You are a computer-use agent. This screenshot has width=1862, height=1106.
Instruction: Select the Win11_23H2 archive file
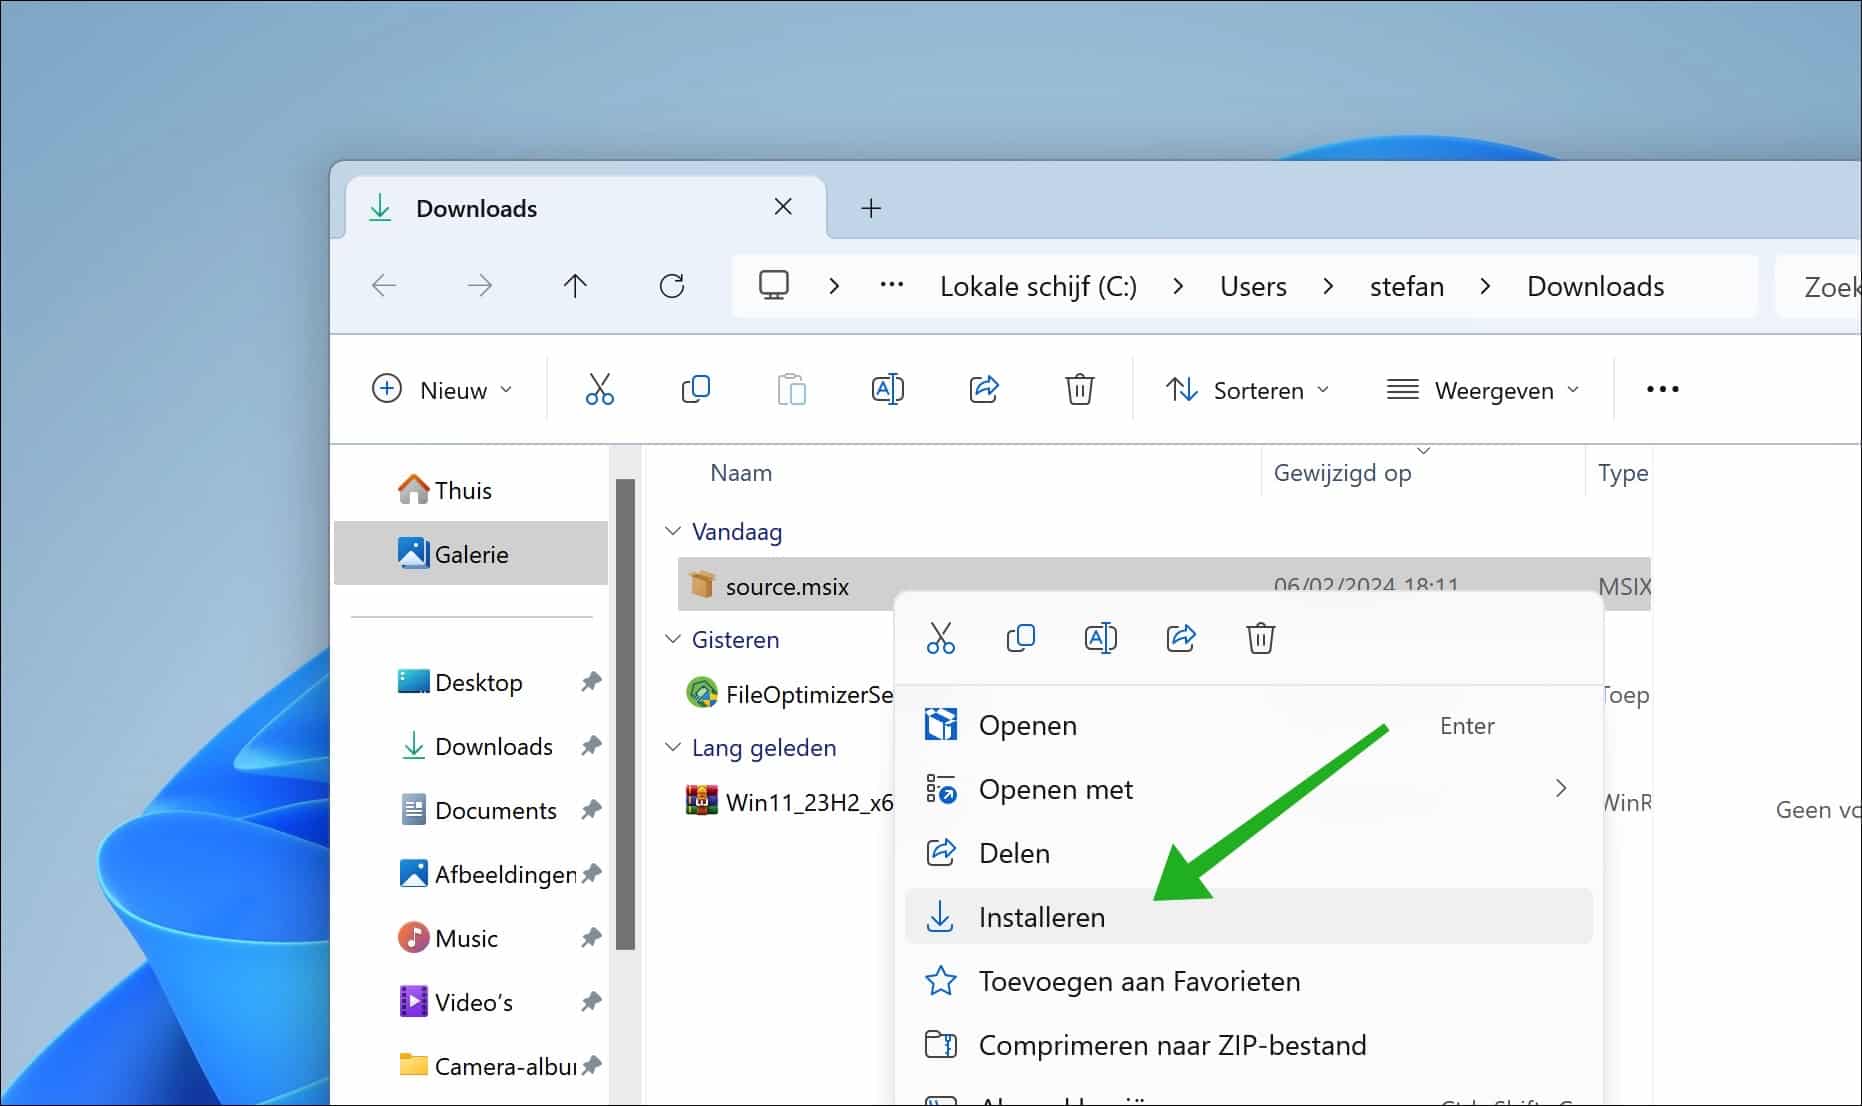pyautogui.click(x=788, y=802)
